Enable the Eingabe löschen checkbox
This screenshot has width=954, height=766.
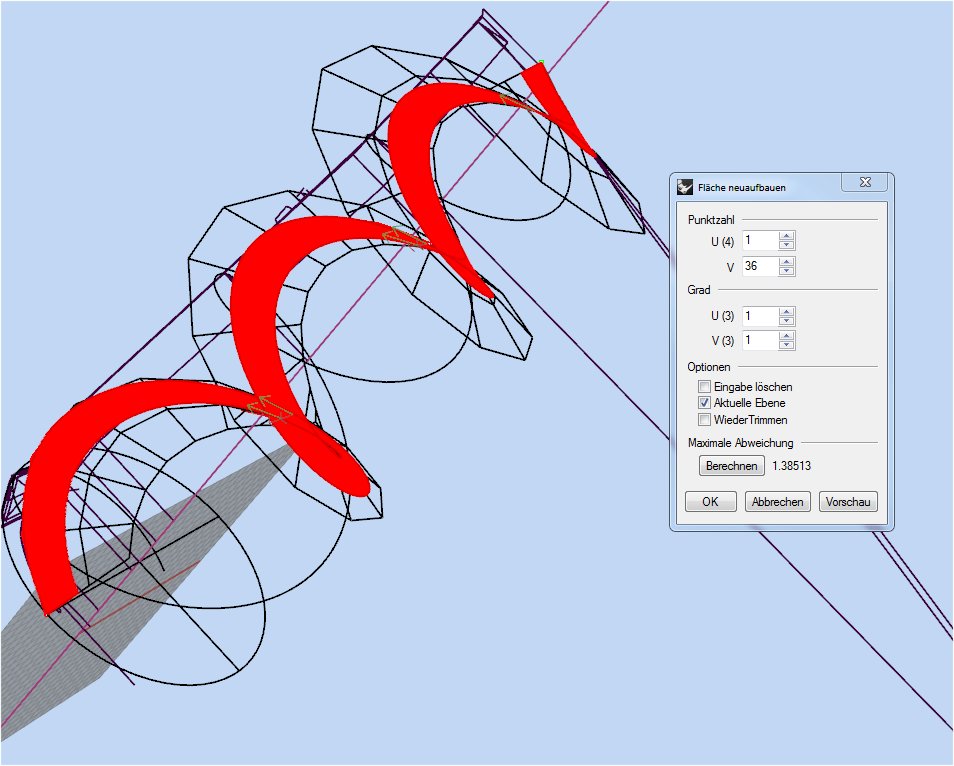[x=704, y=386]
